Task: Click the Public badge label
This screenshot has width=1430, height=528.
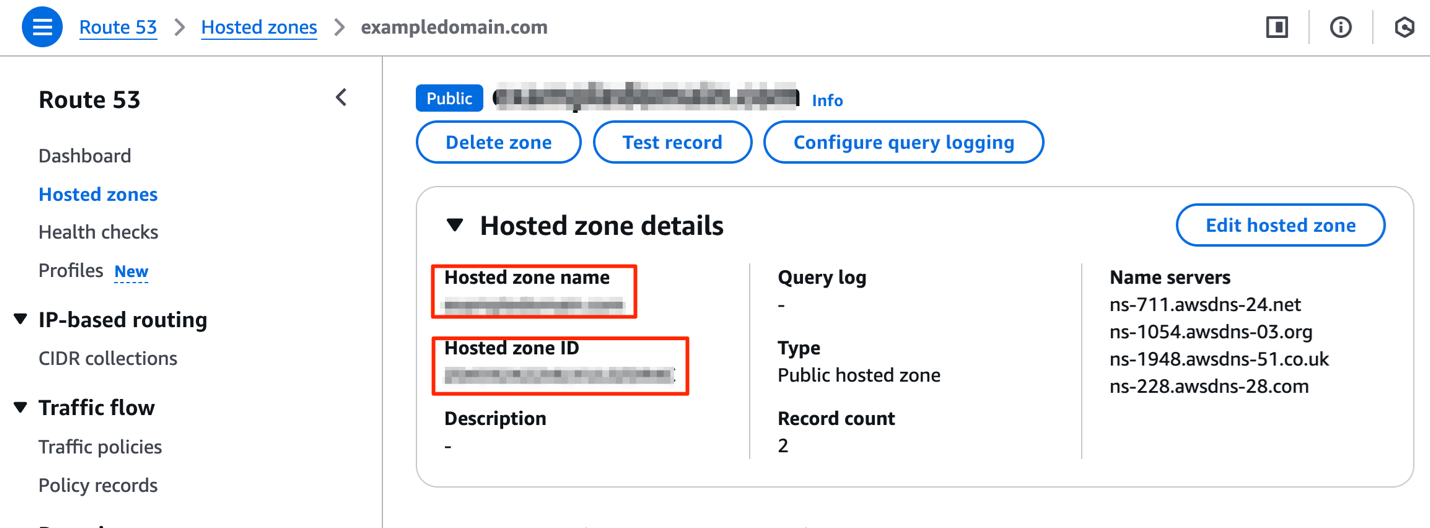Action: point(449,98)
